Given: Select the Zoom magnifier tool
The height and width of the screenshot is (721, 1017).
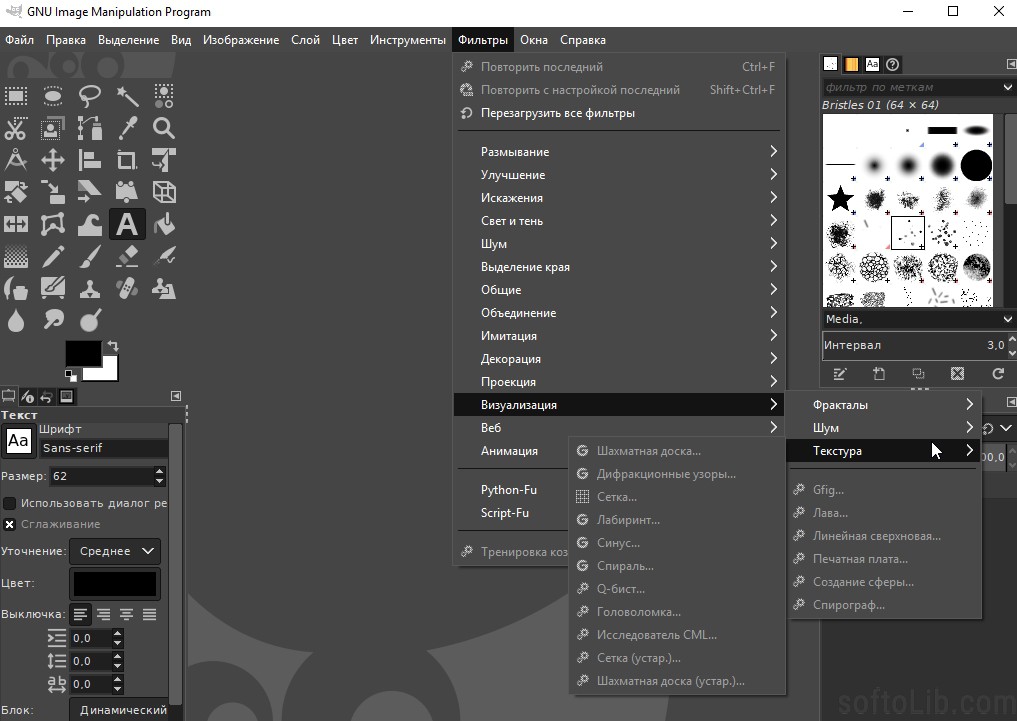Looking at the screenshot, I should (x=163, y=128).
